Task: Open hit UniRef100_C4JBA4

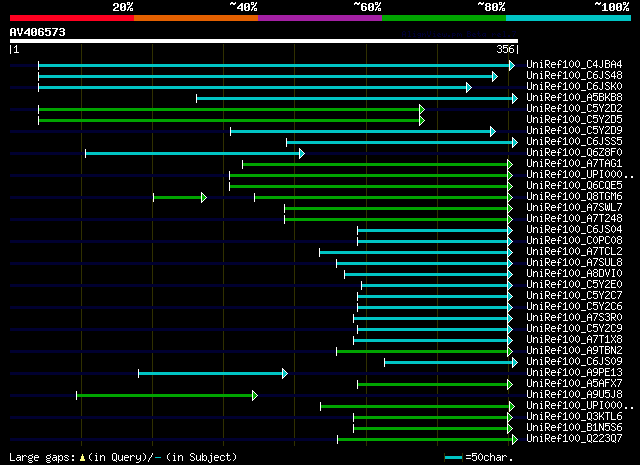Action: pos(574,65)
